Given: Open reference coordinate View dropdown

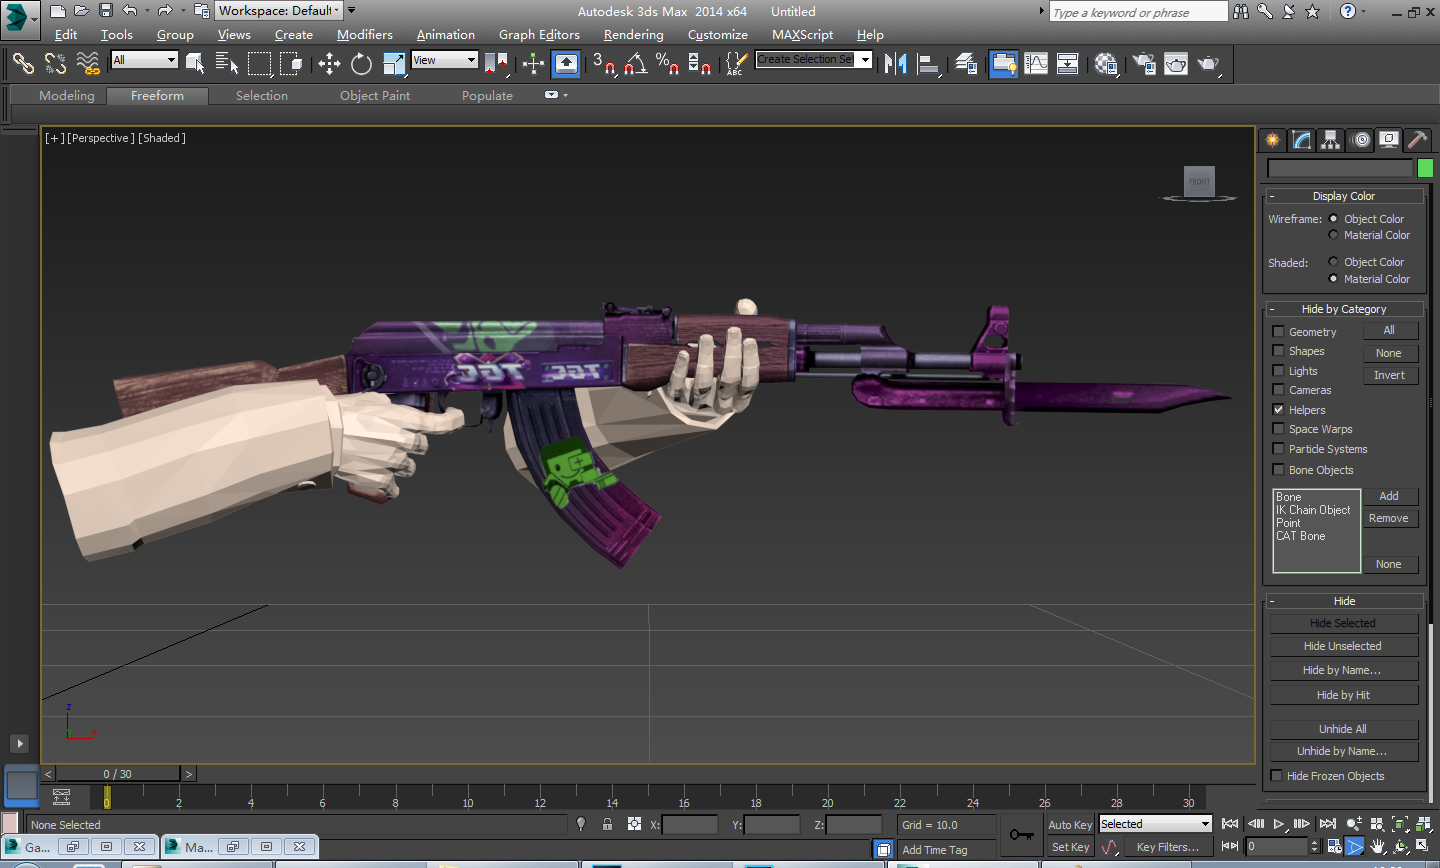Looking at the screenshot, I should point(444,60).
